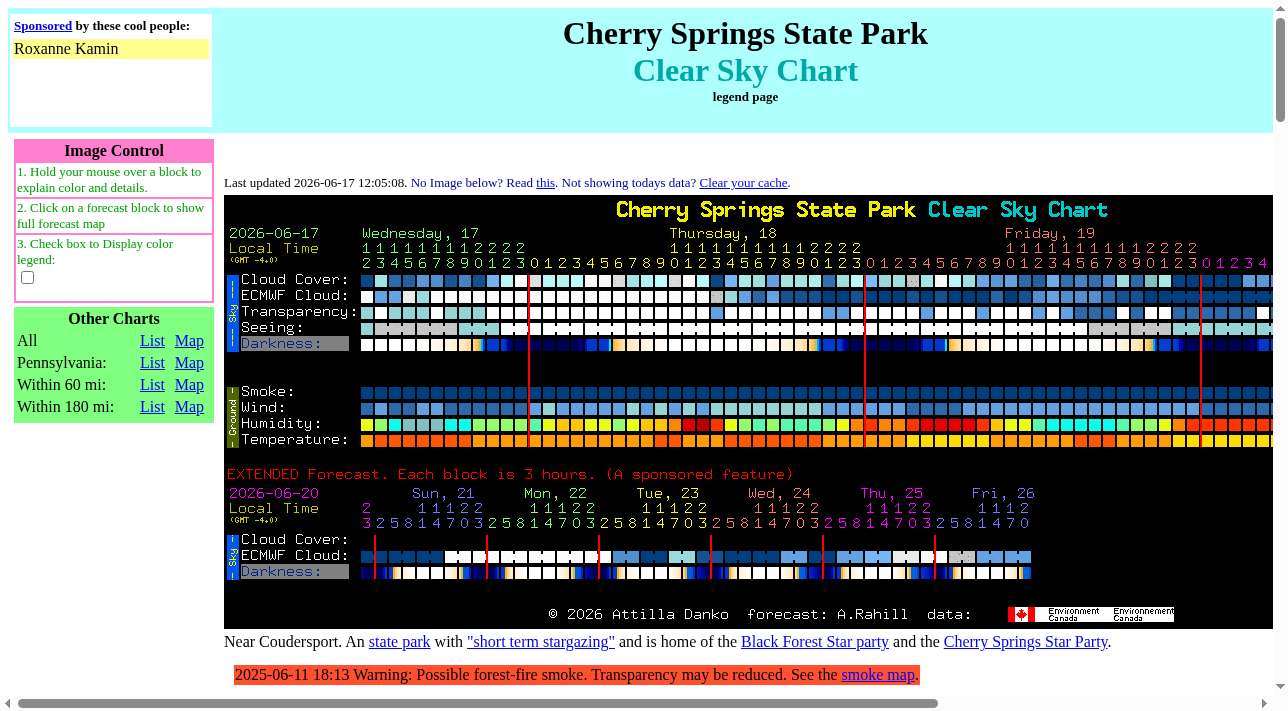1288x711 pixels.
Task: Click the first Smoke forecast block
Action: pyautogui.click(x=367, y=393)
